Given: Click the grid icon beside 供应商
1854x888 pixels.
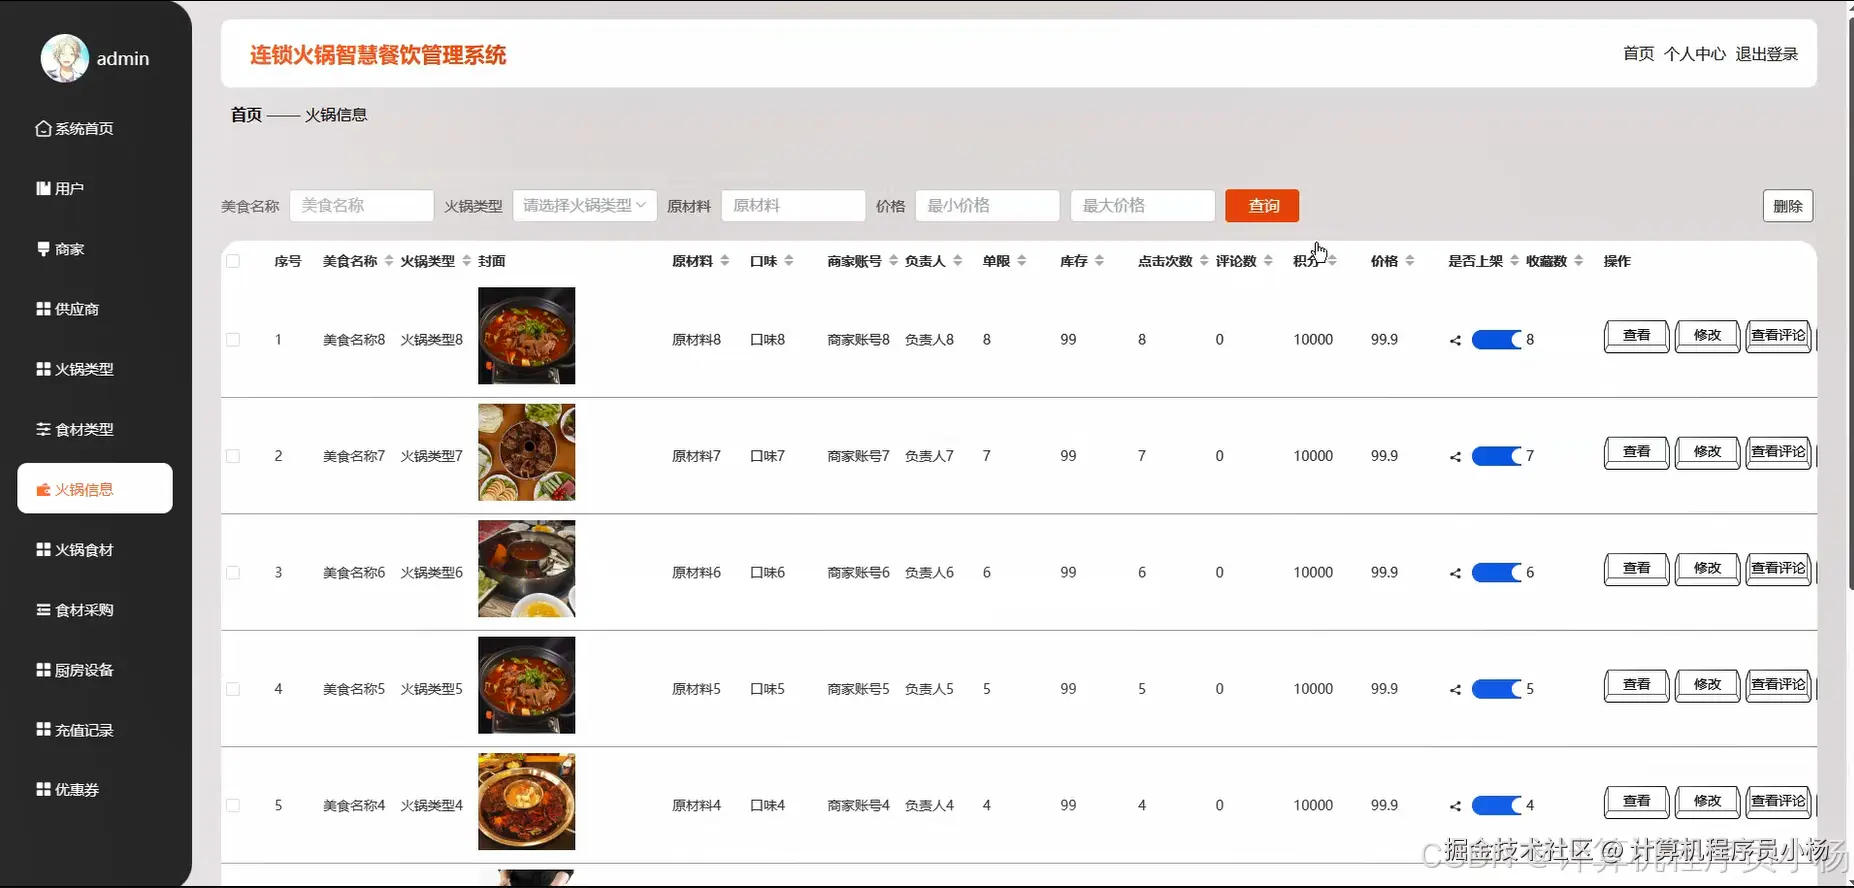Looking at the screenshot, I should point(43,309).
